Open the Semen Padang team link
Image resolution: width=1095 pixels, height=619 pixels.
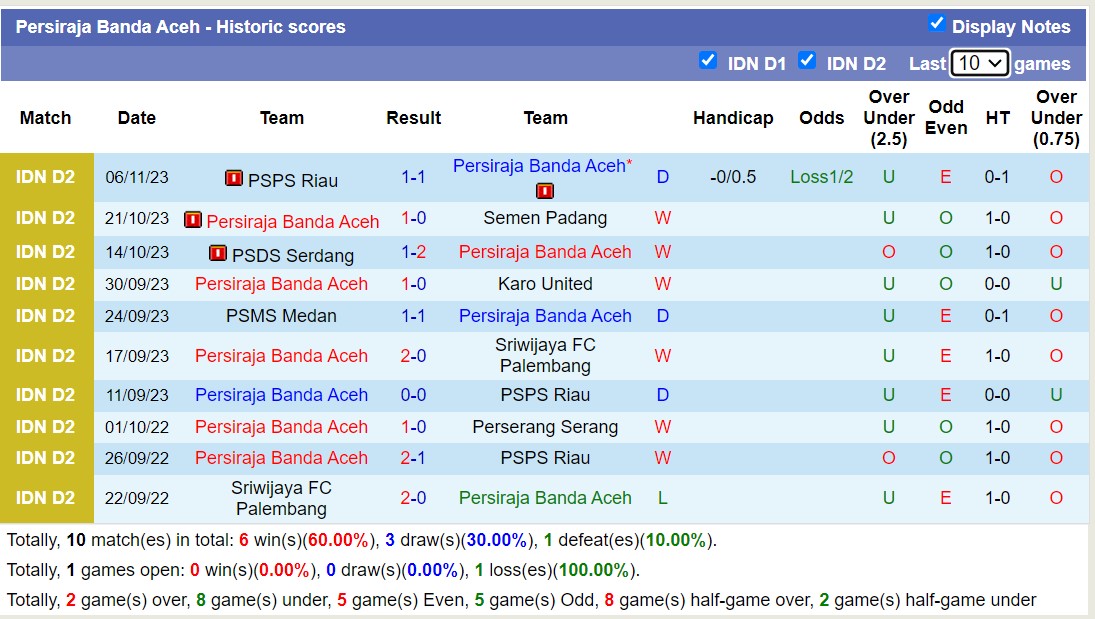(545, 218)
